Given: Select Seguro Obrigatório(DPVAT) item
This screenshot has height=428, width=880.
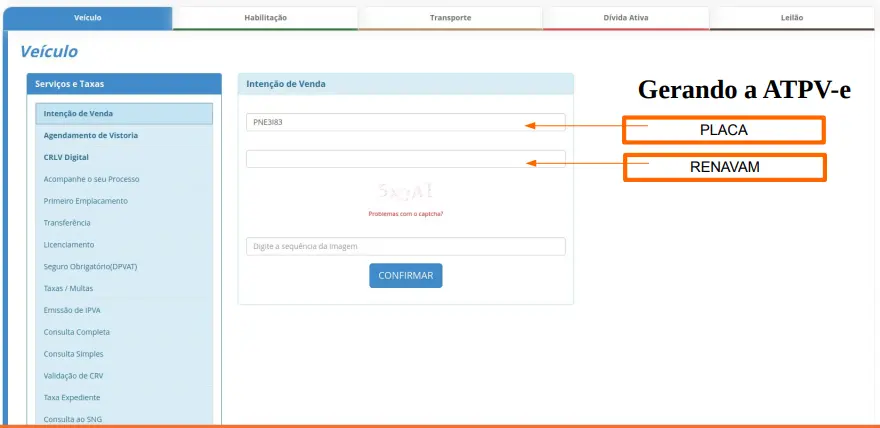Looking at the screenshot, I should (91, 267).
